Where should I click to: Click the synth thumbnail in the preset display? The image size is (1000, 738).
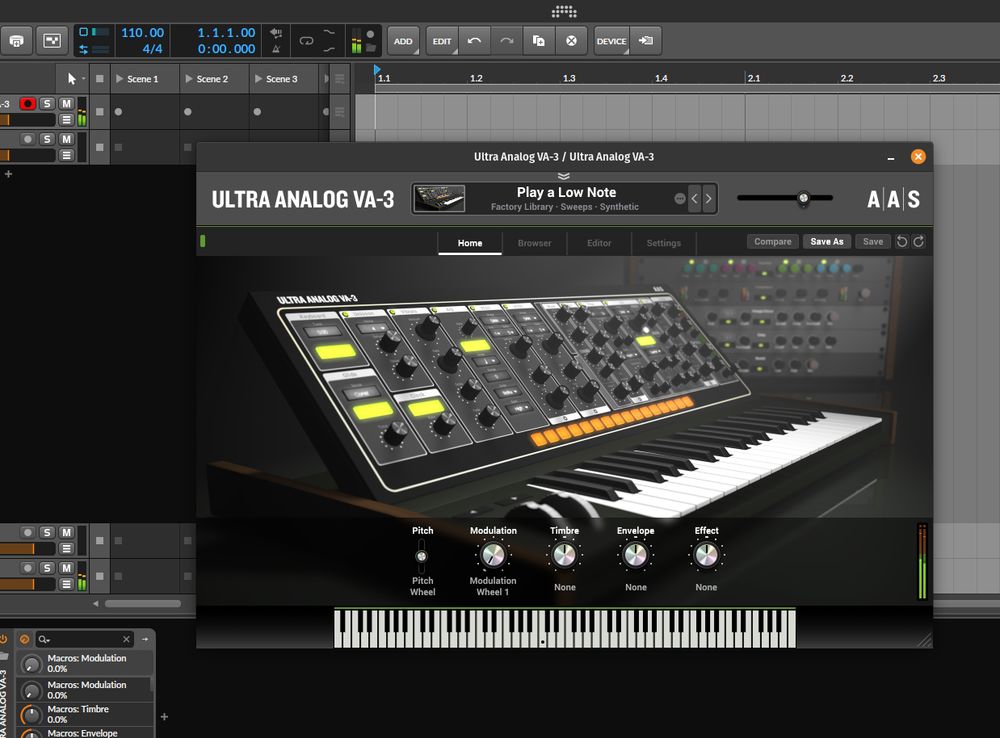[439, 199]
